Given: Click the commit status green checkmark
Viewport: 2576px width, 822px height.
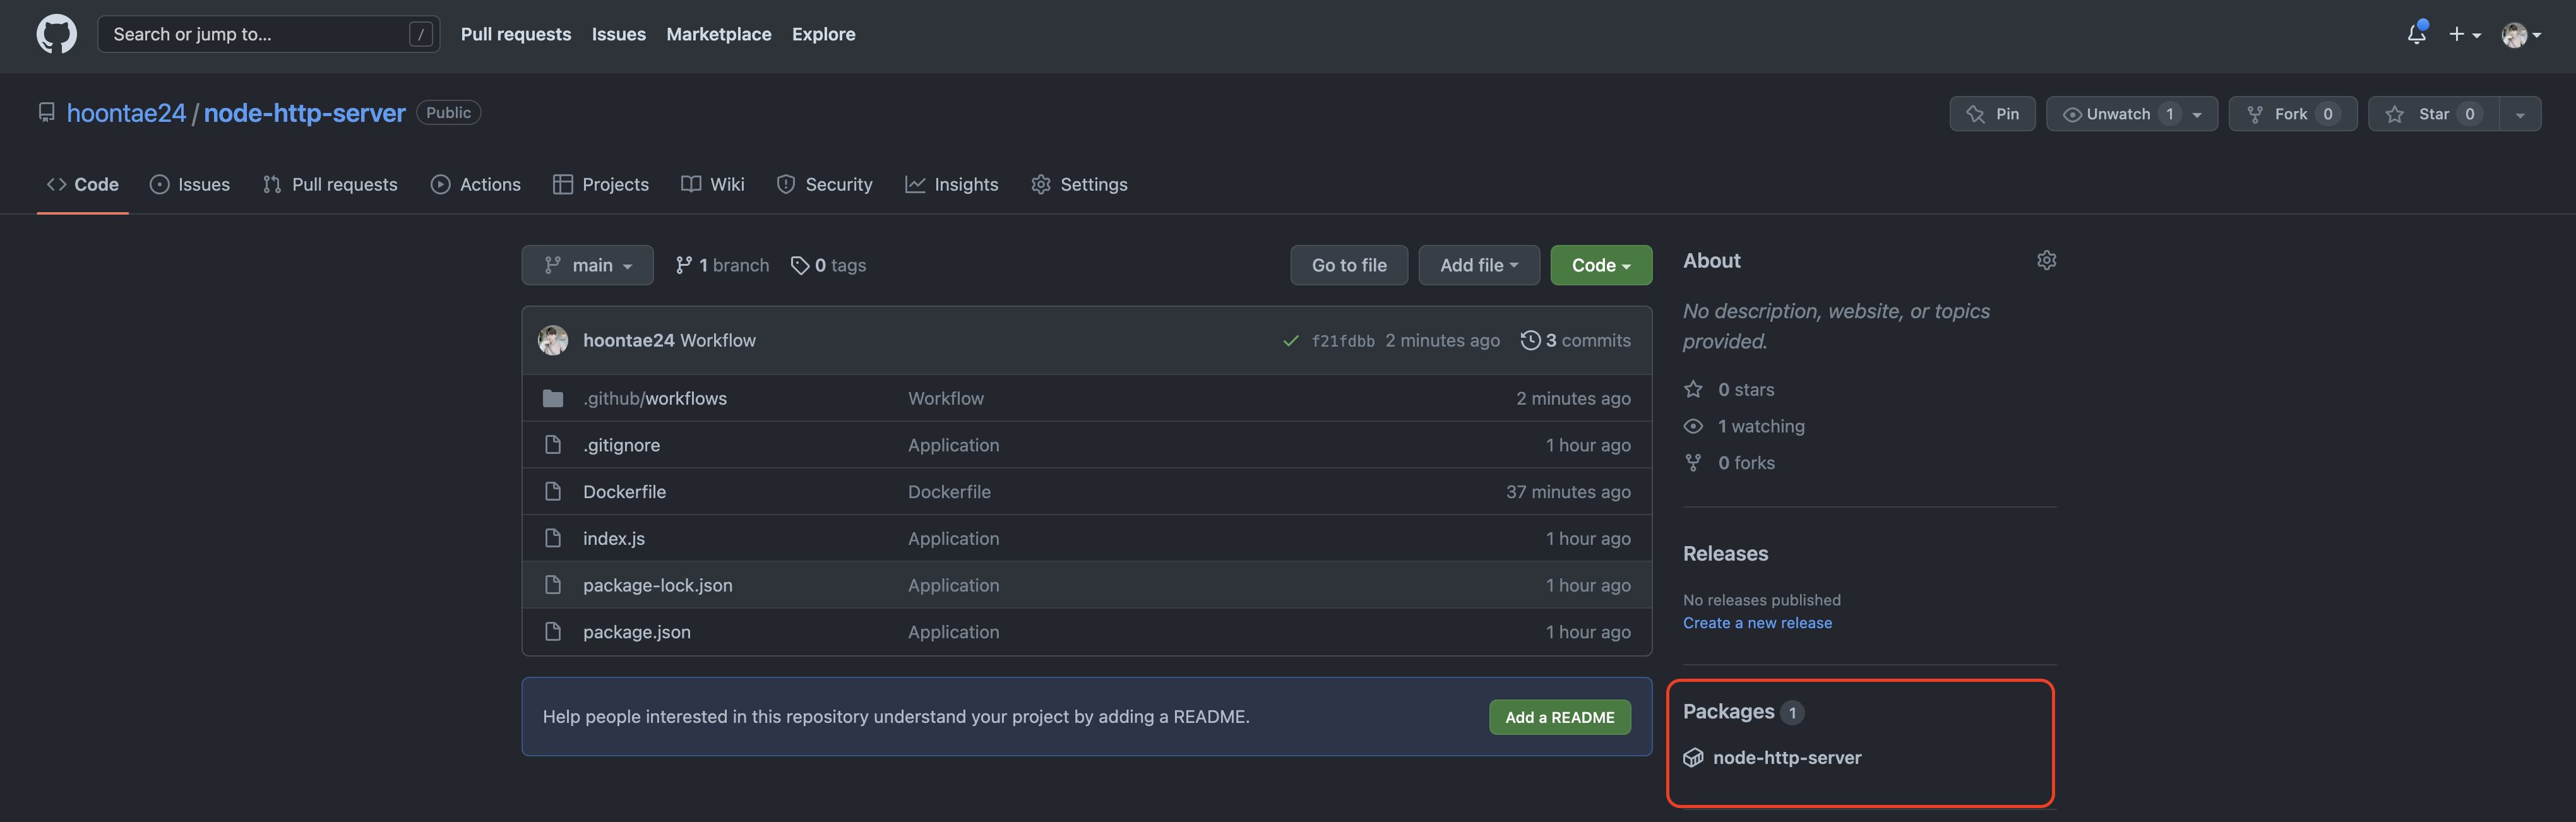Looking at the screenshot, I should 1290,341.
